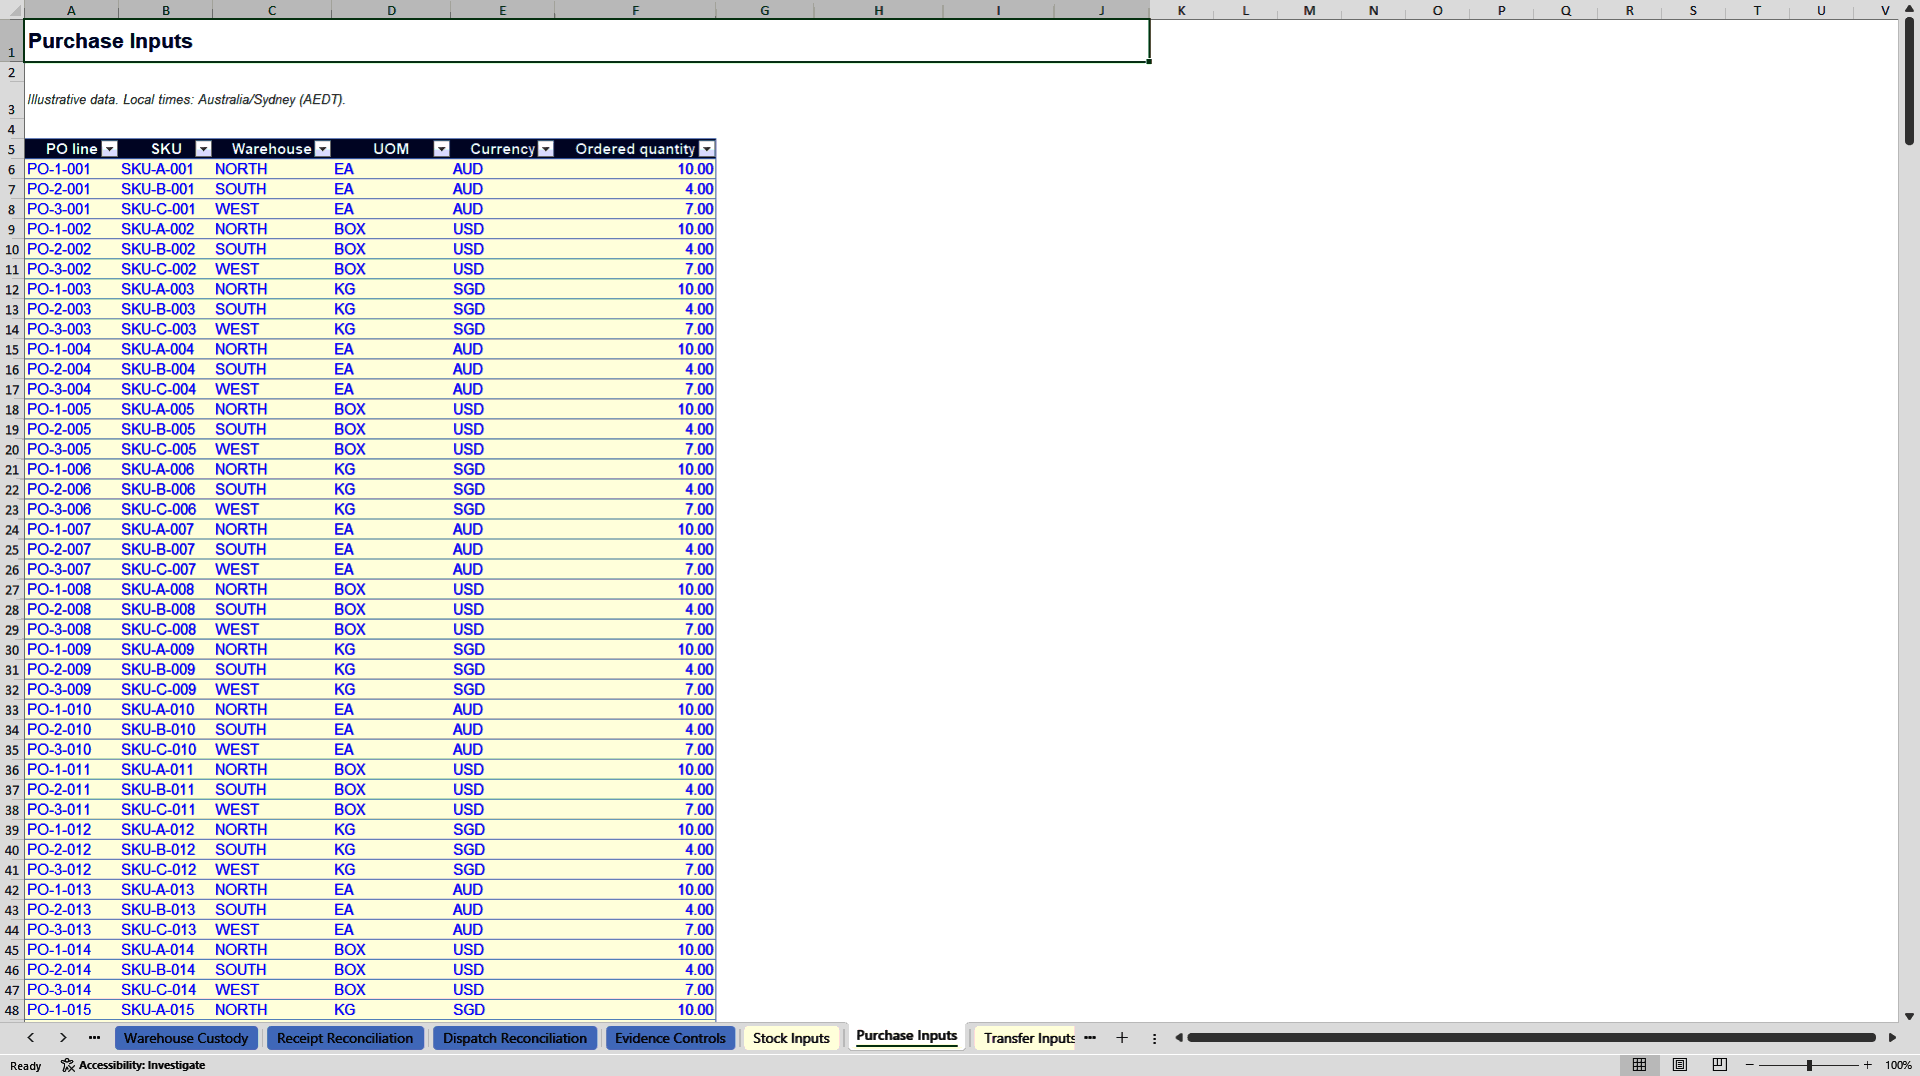Open the UOM filter dropdown
Viewport: 1920px width, 1076px height.
click(441, 149)
